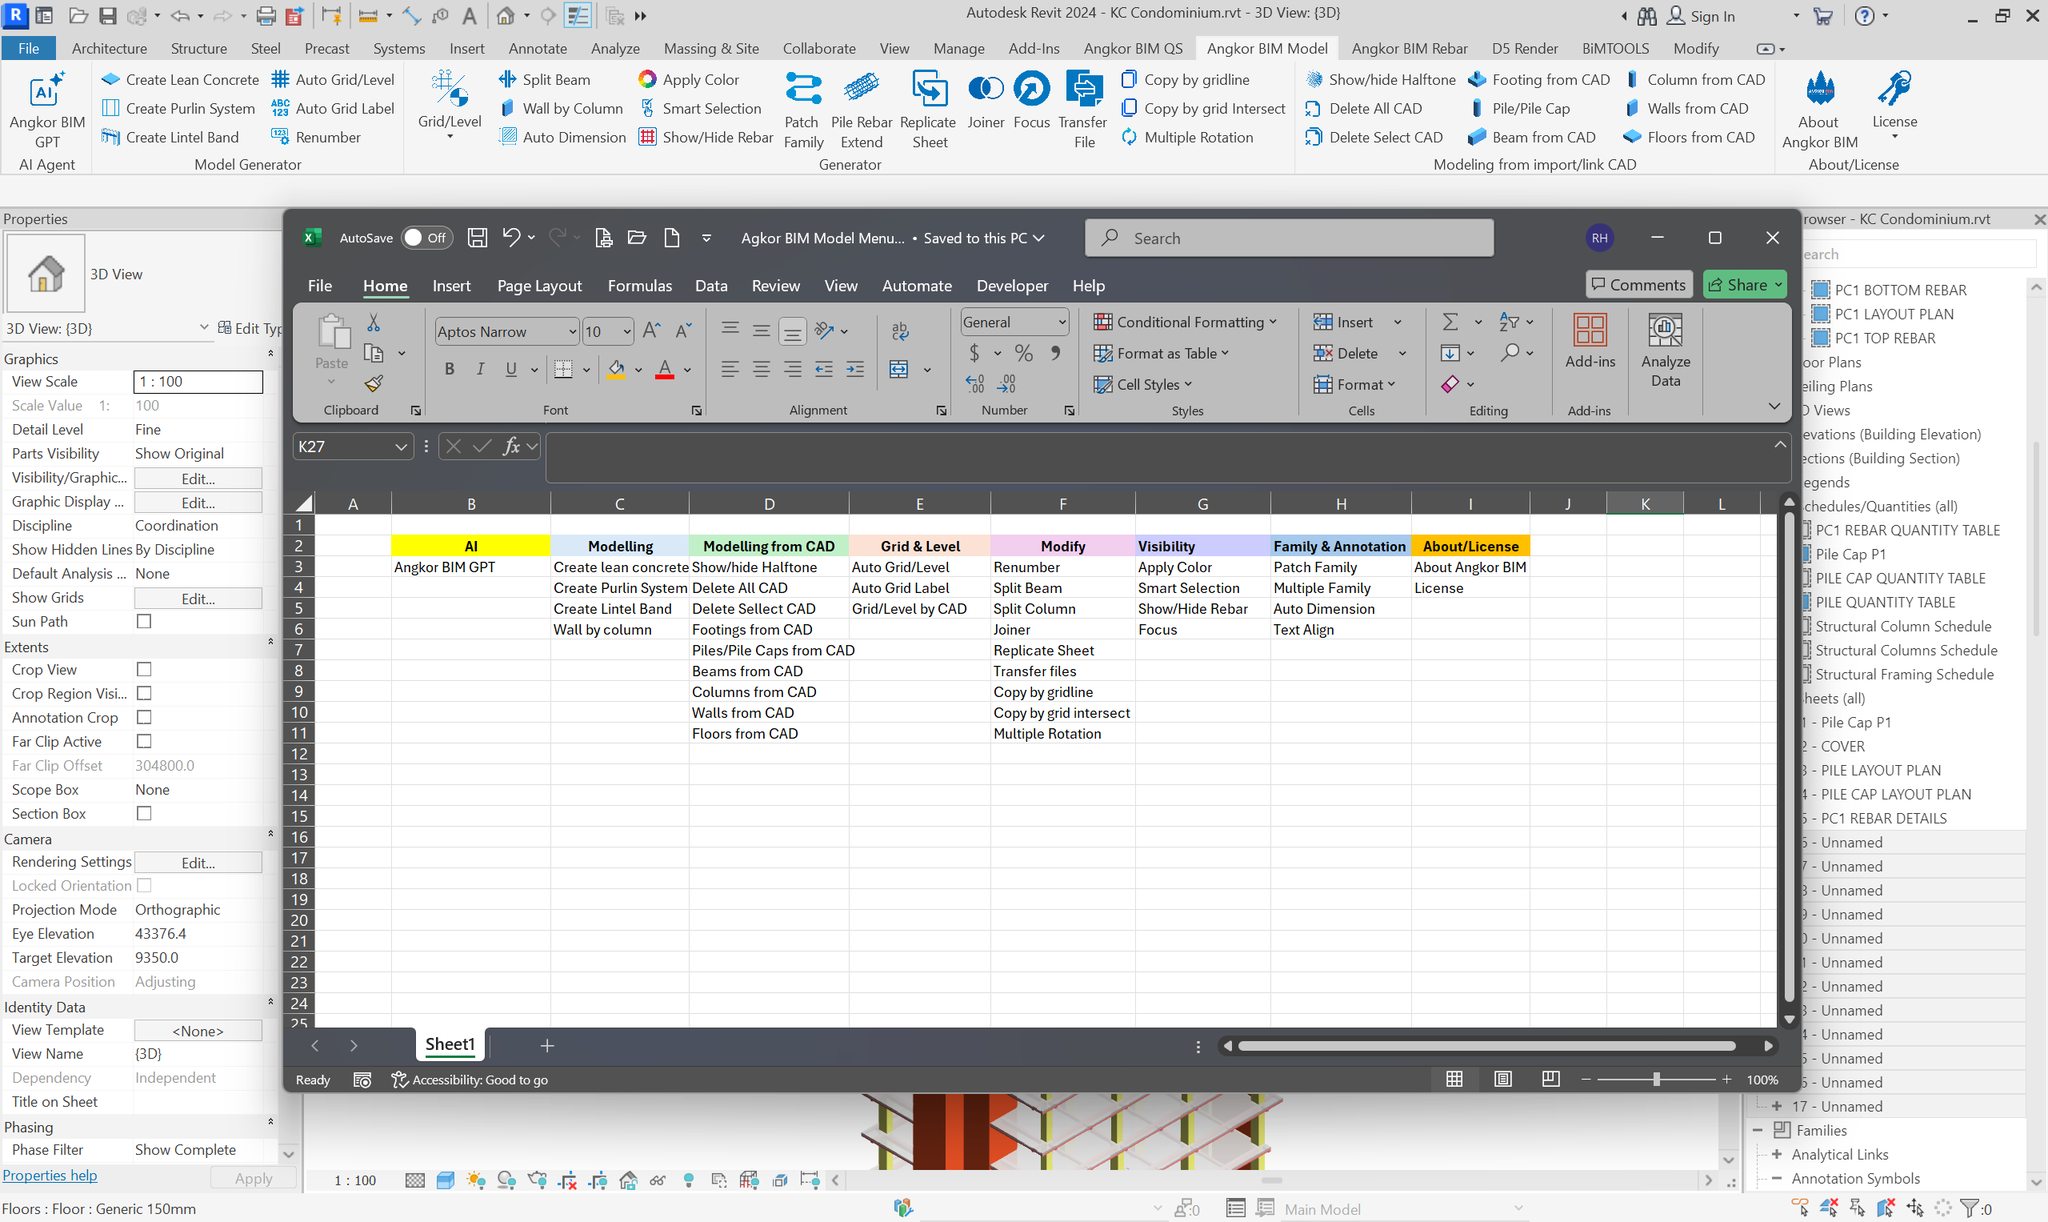Check the Section Box option
2048x1222 pixels.
[144, 814]
